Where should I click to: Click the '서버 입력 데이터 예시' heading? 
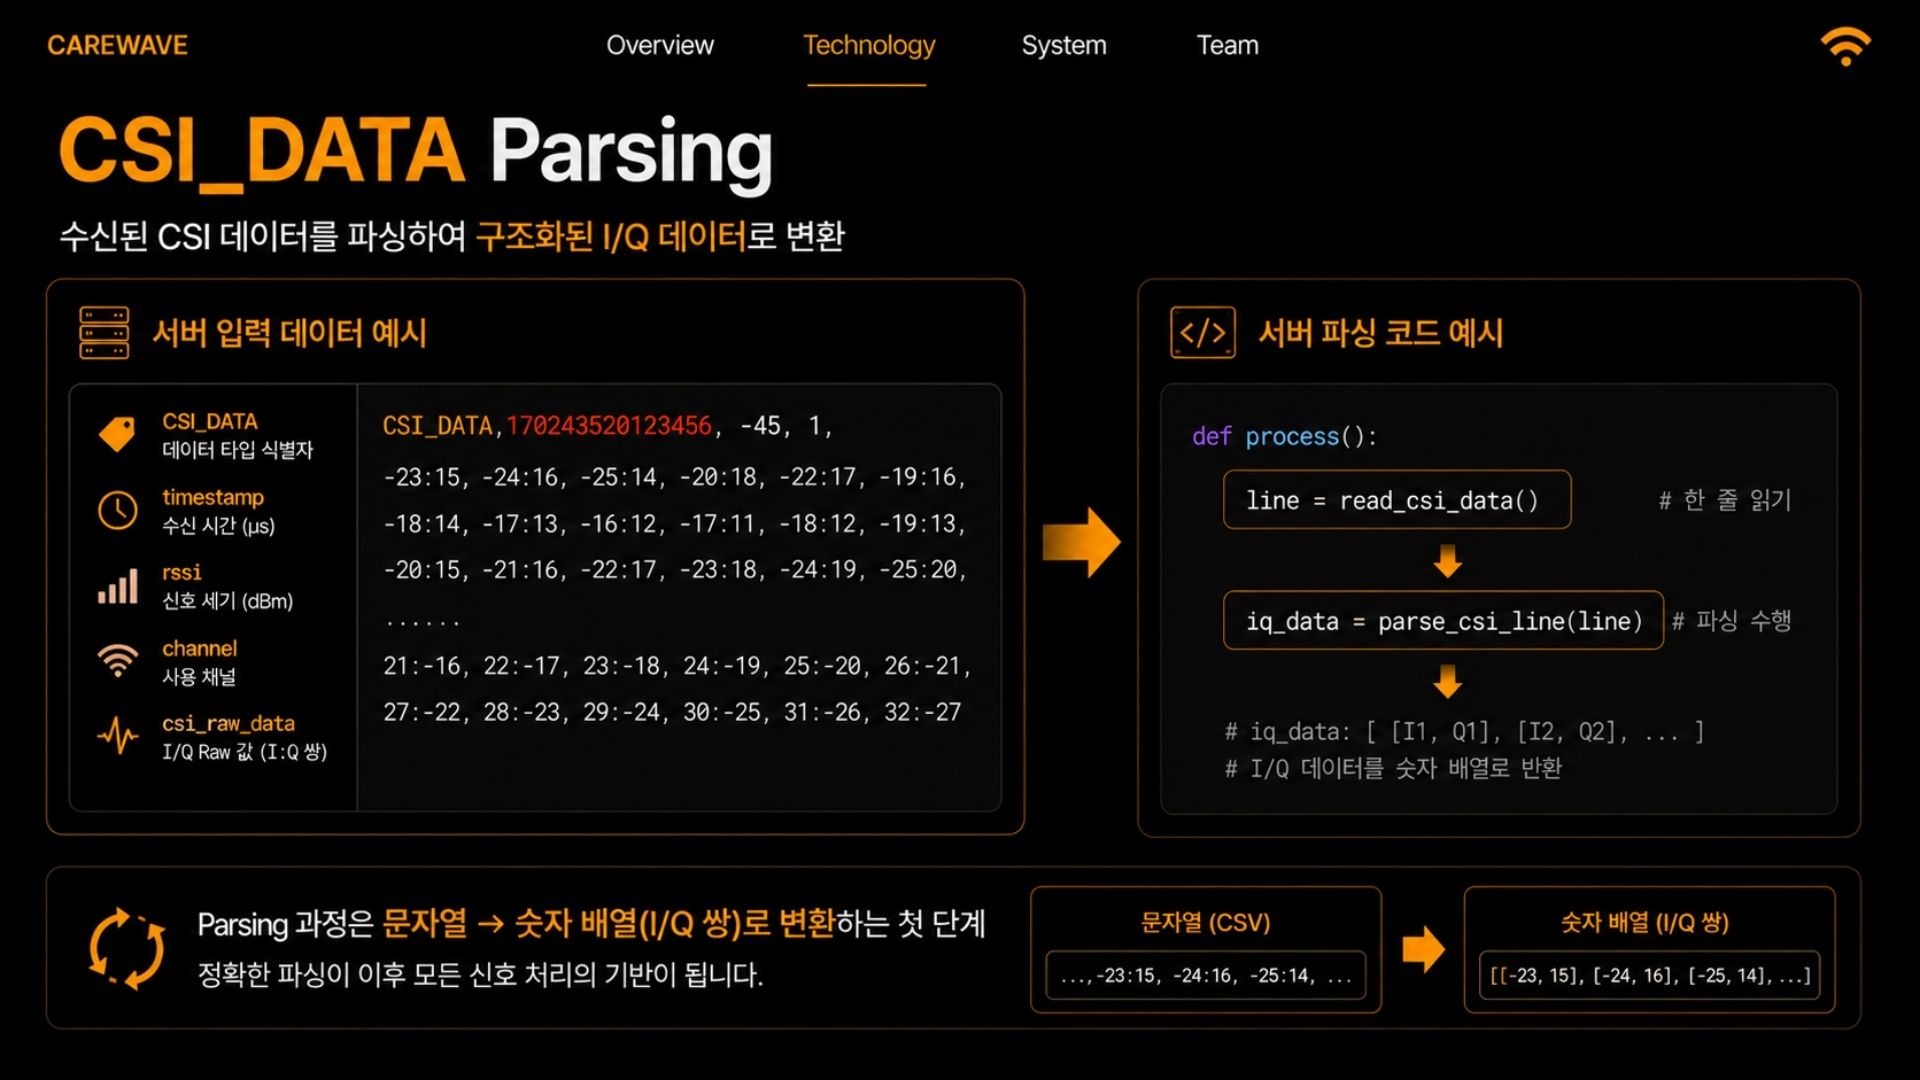[x=289, y=333]
